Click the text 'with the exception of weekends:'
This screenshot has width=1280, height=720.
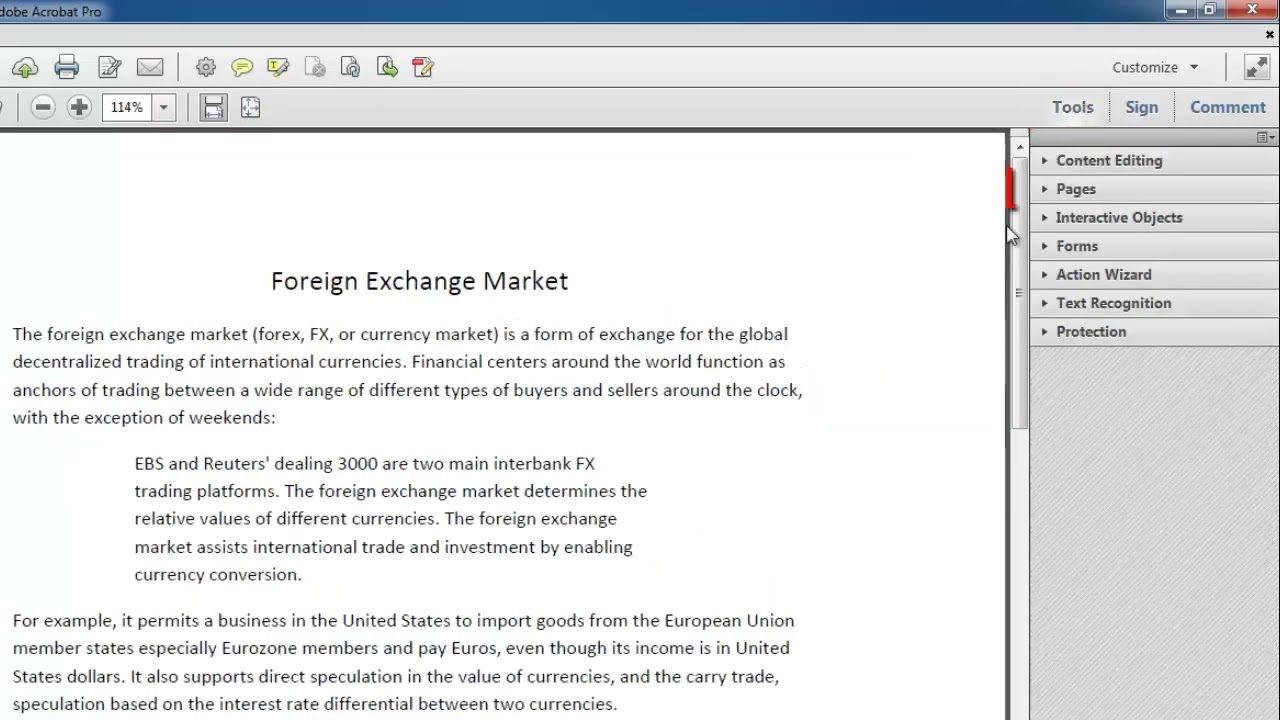144,417
